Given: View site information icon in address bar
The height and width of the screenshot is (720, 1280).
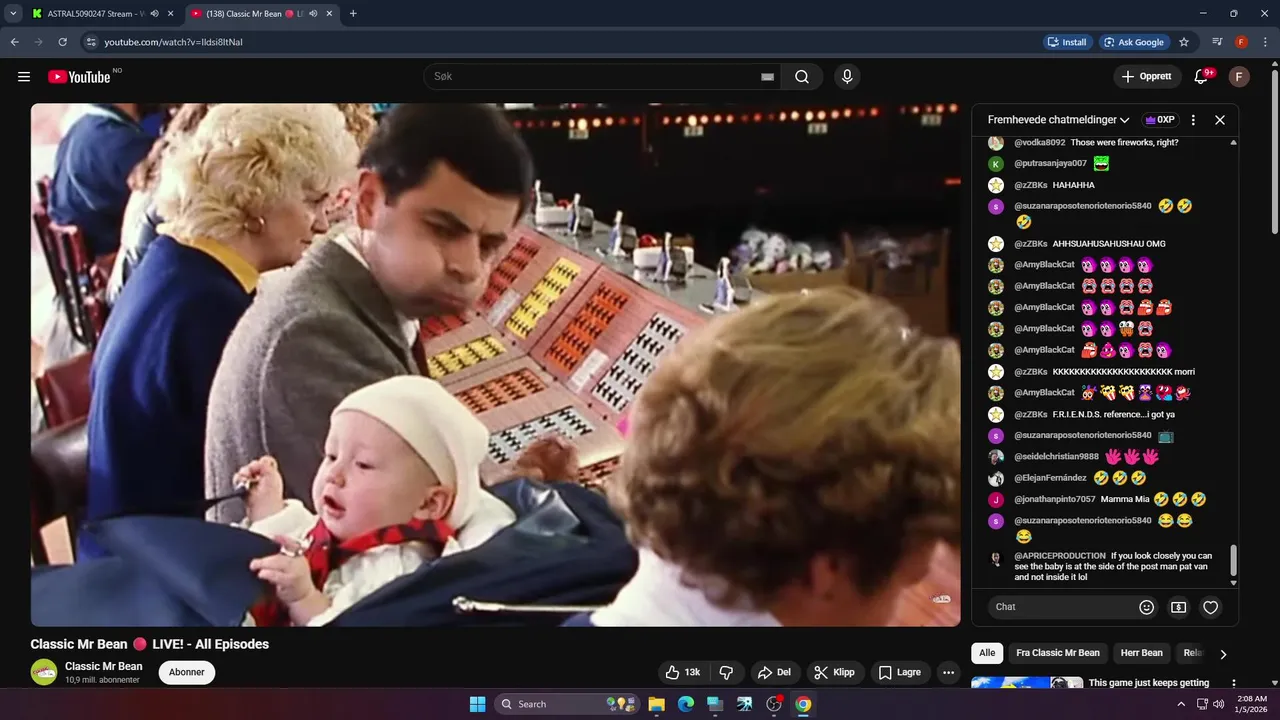Looking at the screenshot, I should (90, 42).
